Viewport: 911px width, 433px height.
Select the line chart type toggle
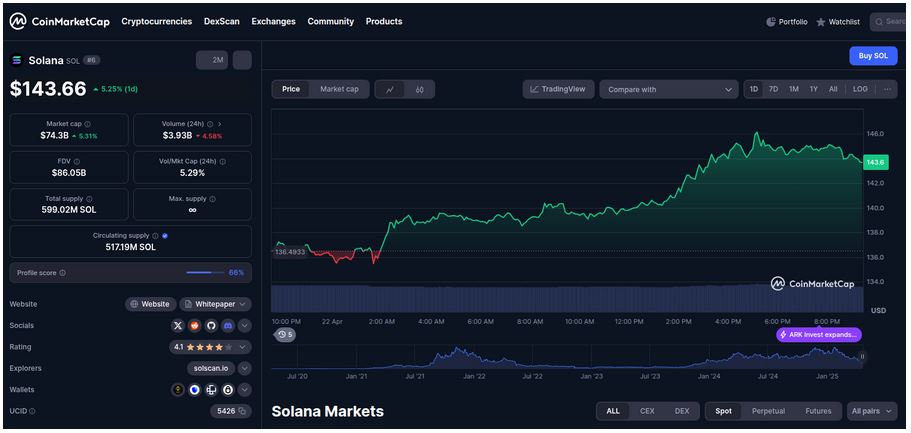[390, 90]
